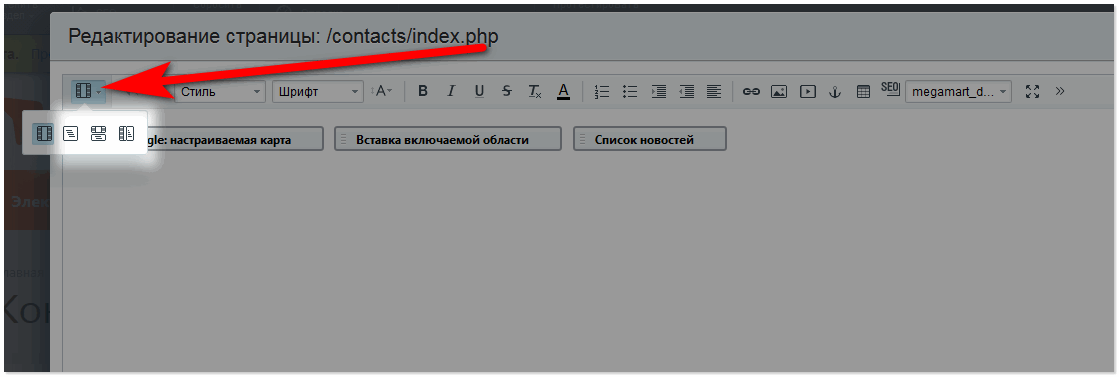Open the editor view mode dropdown button
This screenshot has height=377, width=1119.
tap(89, 91)
